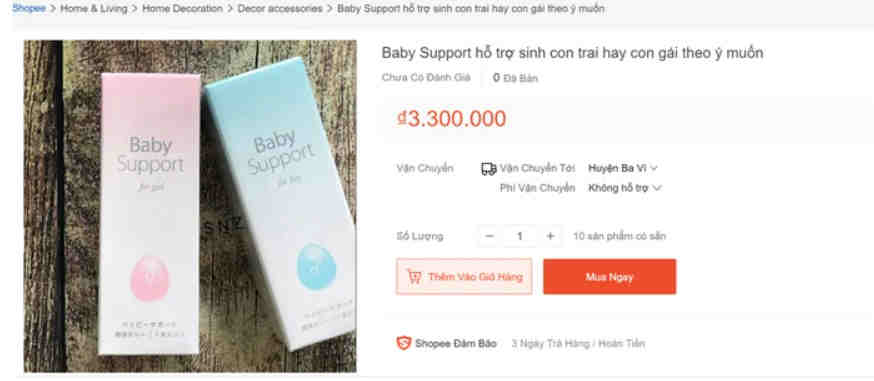Open the Shopee breadcrumb link

tap(28, 8)
